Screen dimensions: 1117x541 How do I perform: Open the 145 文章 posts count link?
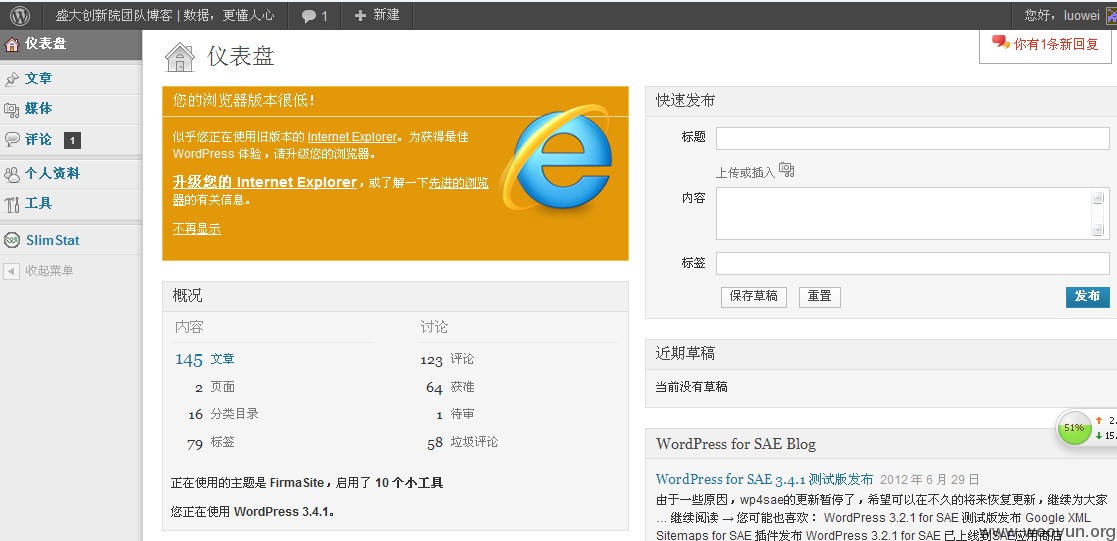(204, 360)
